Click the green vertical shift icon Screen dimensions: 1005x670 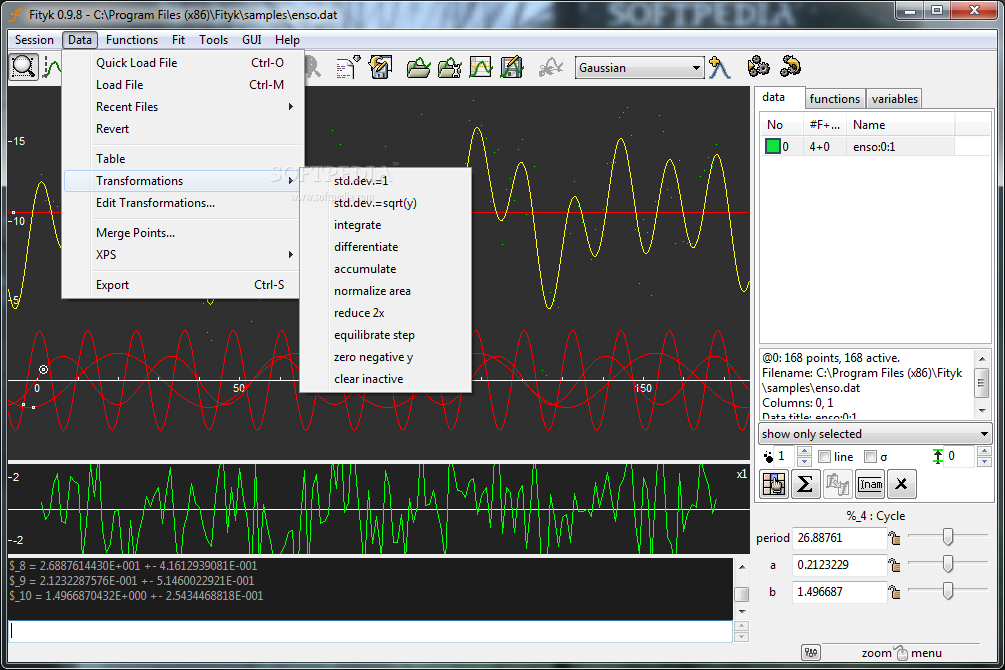938,456
